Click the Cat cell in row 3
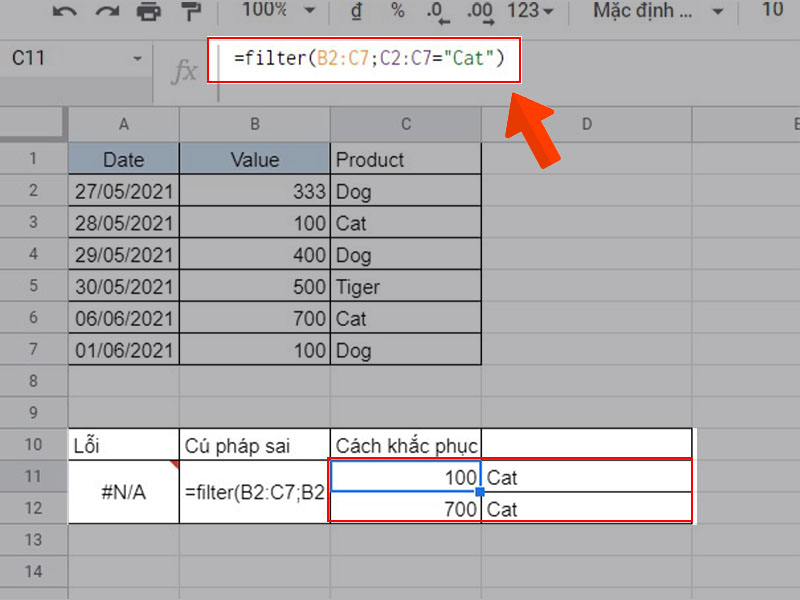 click(x=406, y=222)
